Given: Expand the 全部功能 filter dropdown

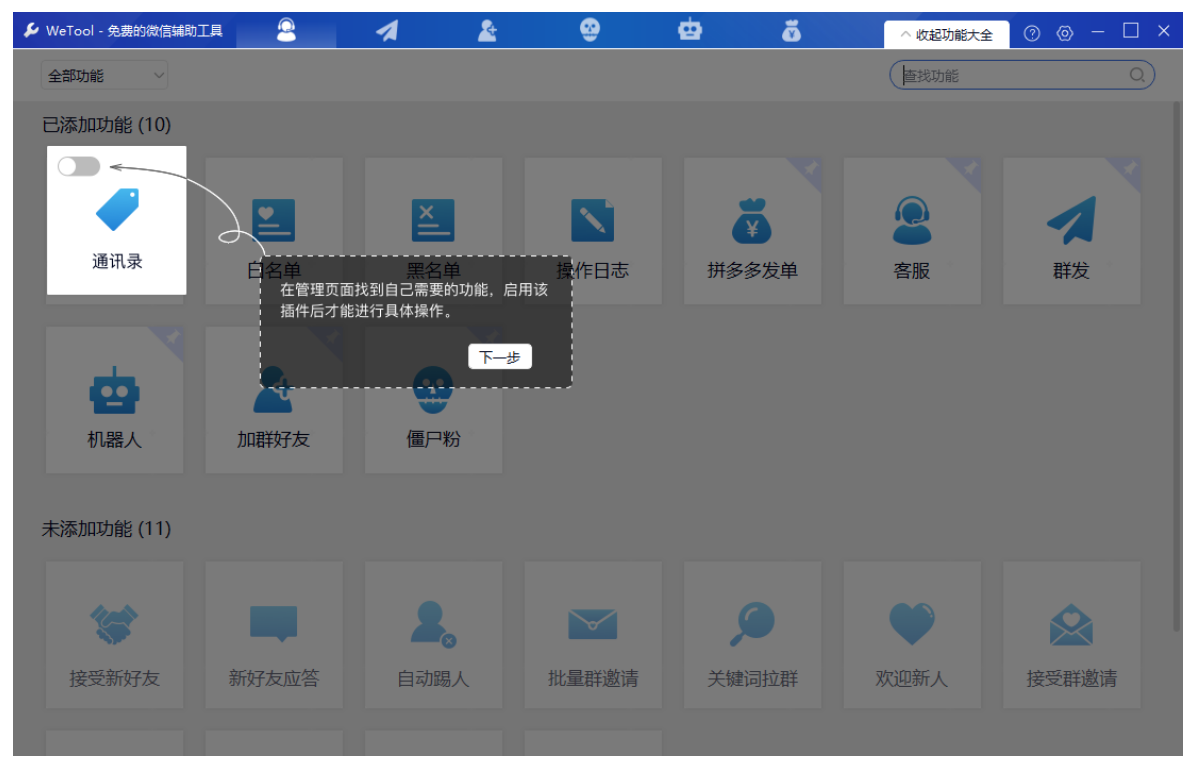Looking at the screenshot, I should [104, 75].
